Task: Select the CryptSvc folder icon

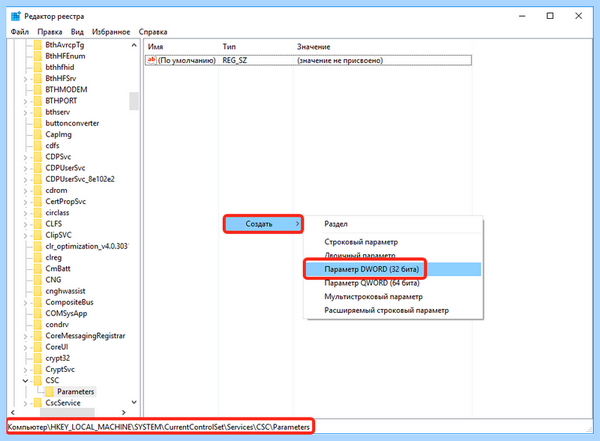Action: [38, 369]
